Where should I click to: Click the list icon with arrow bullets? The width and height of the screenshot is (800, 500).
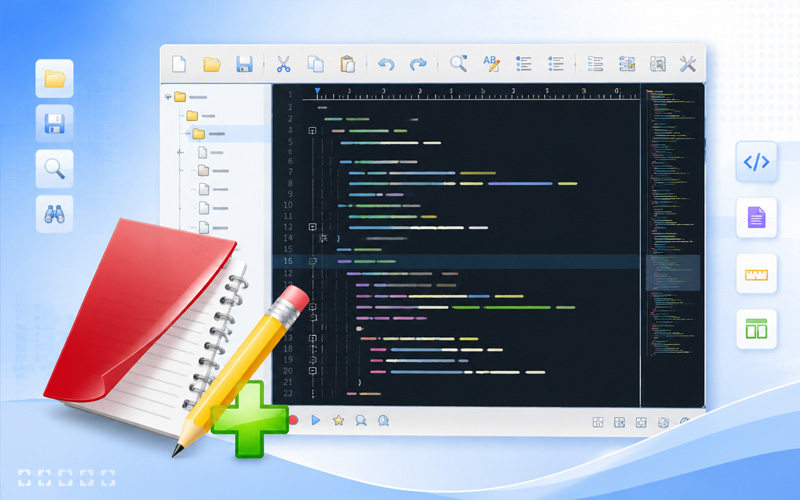pos(556,64)
